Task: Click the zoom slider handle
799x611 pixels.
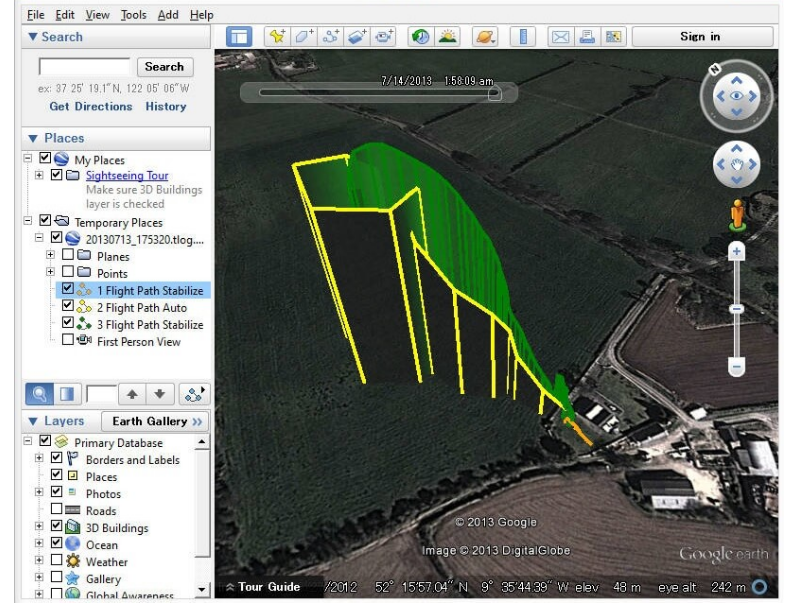Action: (x=736, y=309)
